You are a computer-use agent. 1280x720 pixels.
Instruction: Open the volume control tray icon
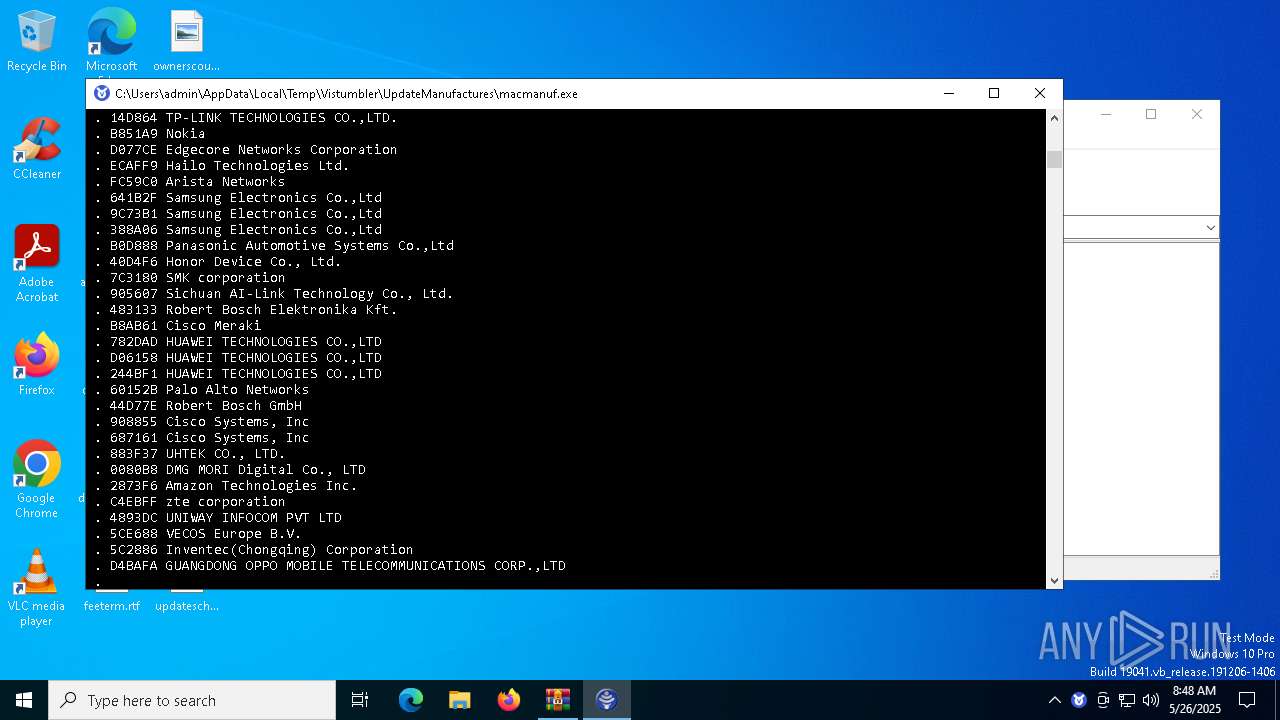tap(1151, 700)
